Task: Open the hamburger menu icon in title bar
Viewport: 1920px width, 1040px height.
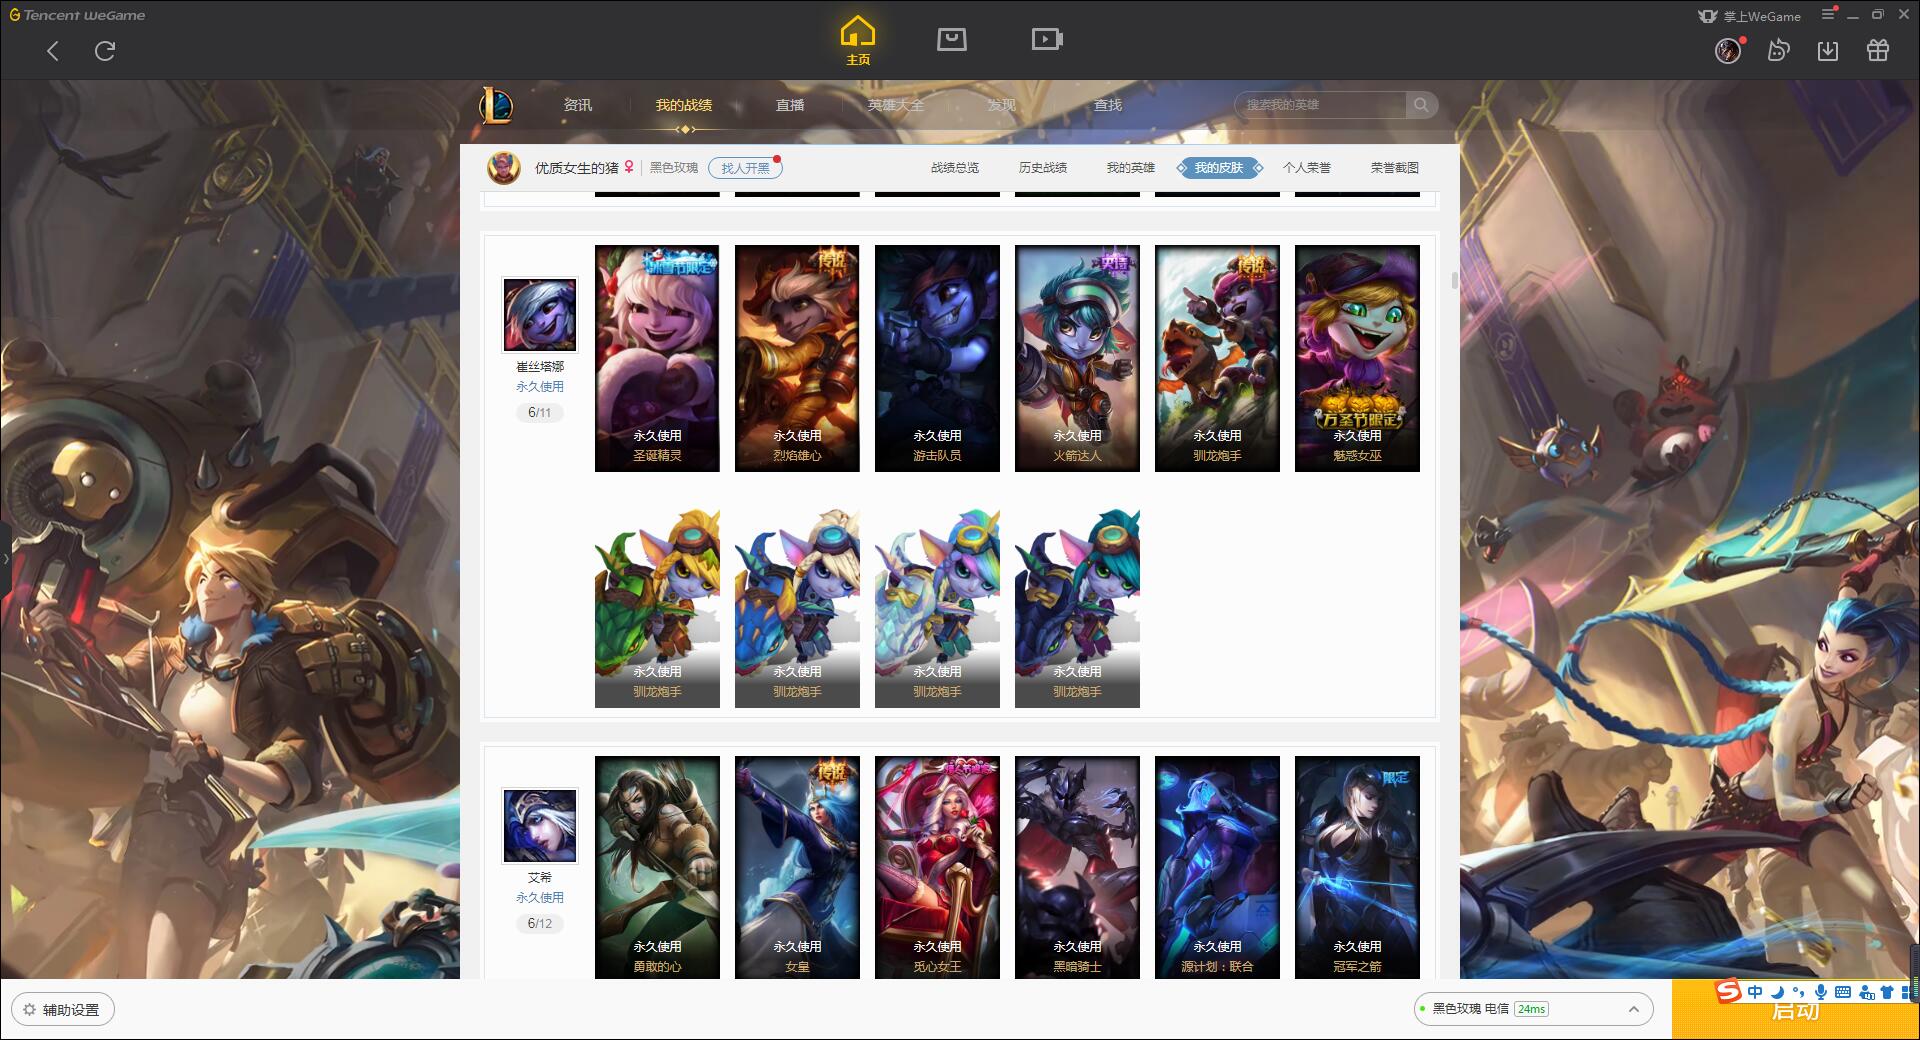Action: tap(1829, 14)
